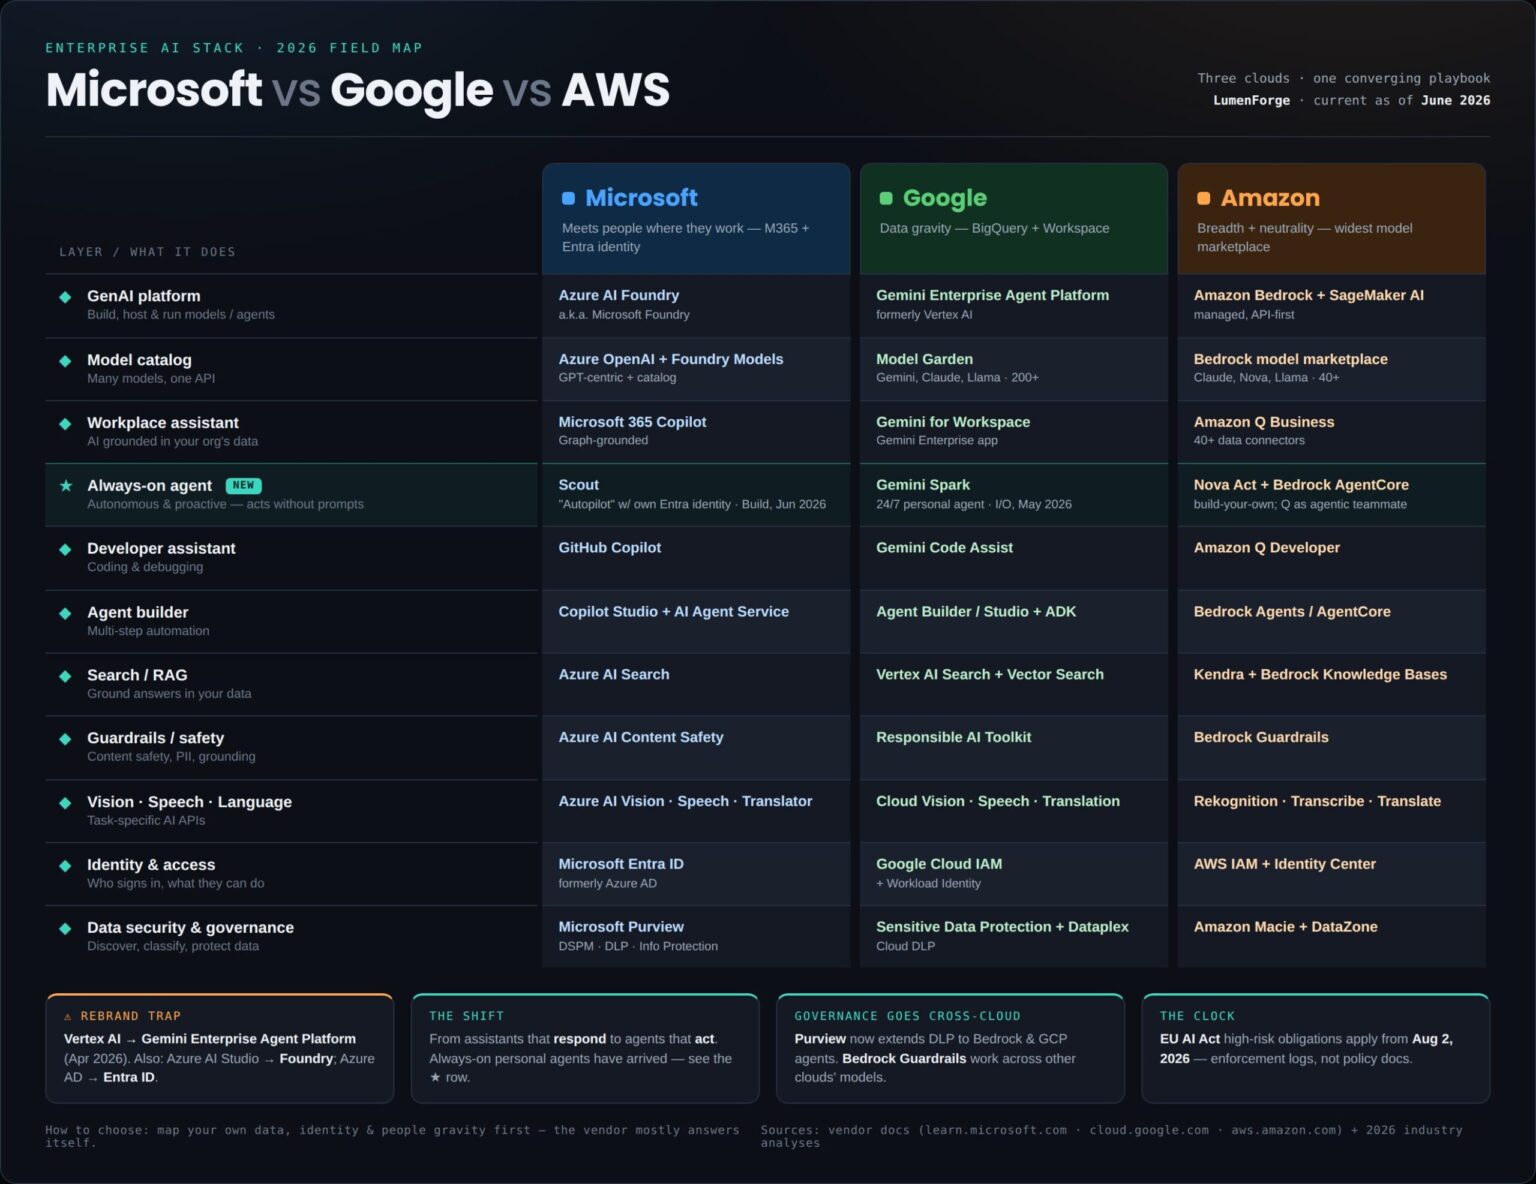Click THE CLOCK card heading
Viewport: 1536px width, 1184px height.
pos(1197,1016)
